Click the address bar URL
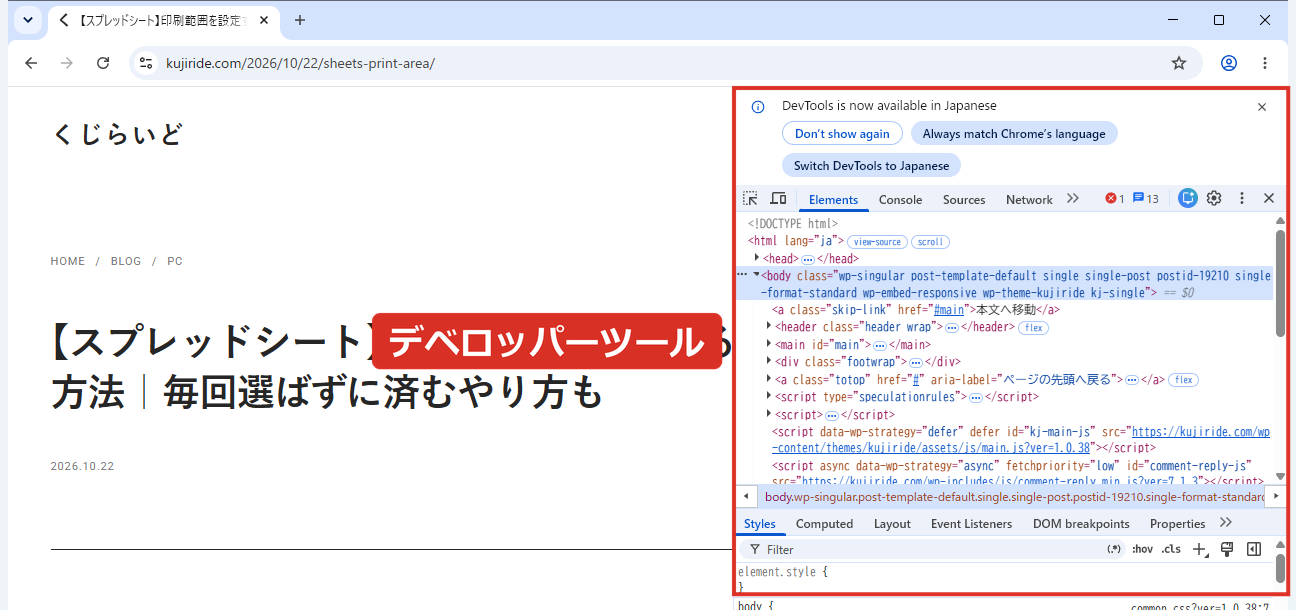 [300, 63]
